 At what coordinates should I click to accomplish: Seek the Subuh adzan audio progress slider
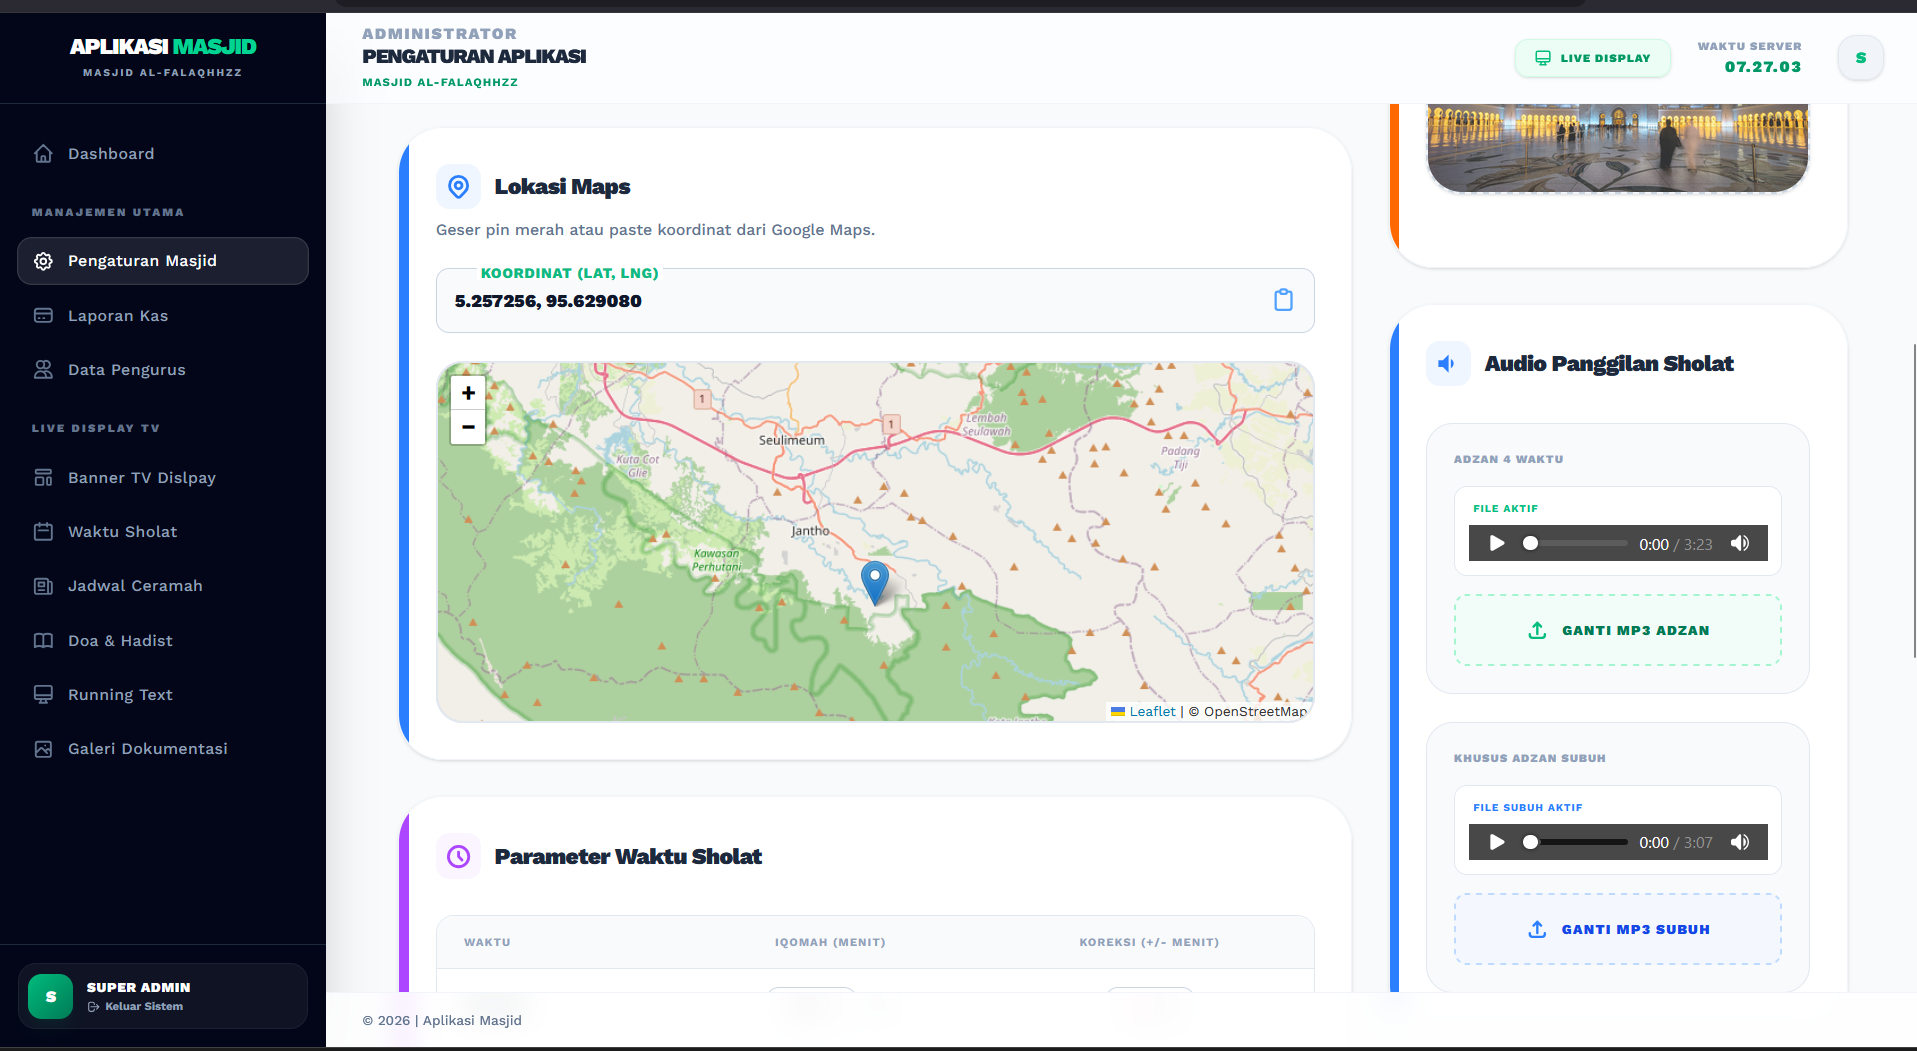(1576, 843)
